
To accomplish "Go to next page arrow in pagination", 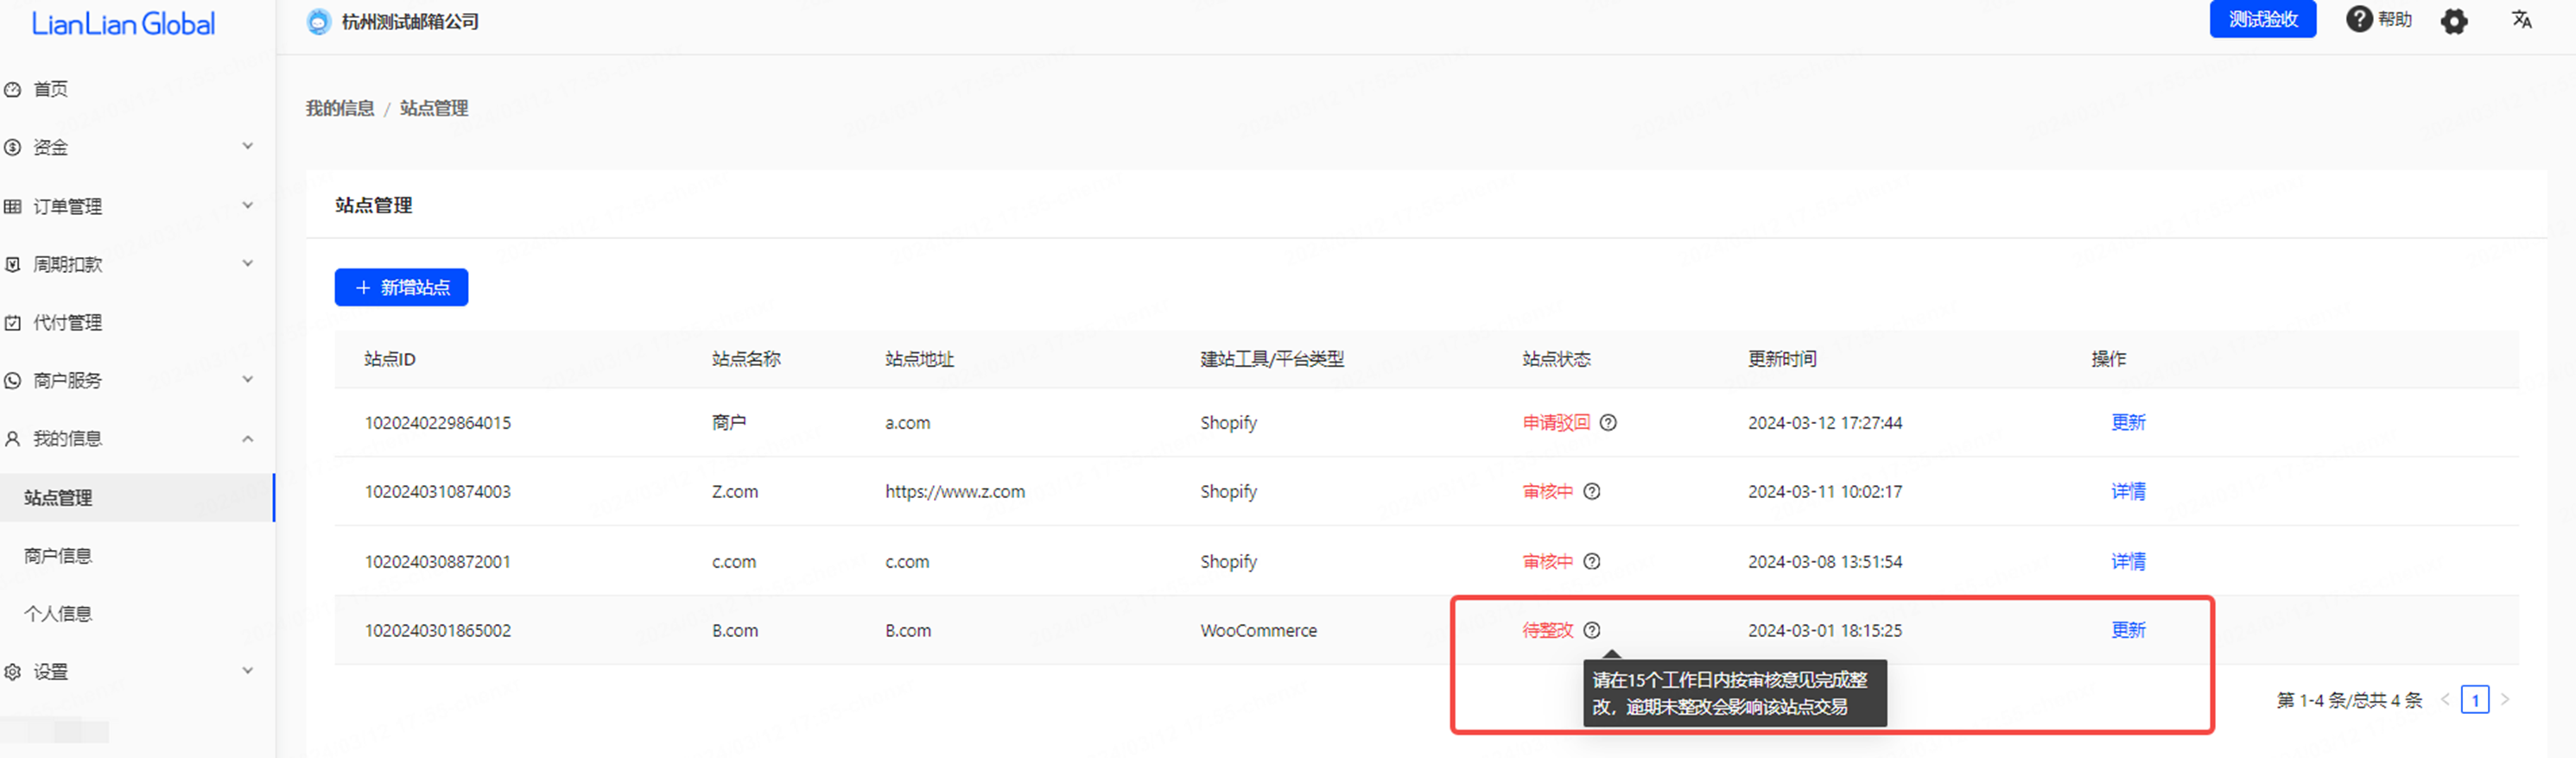I will [x=2505, y=700].
